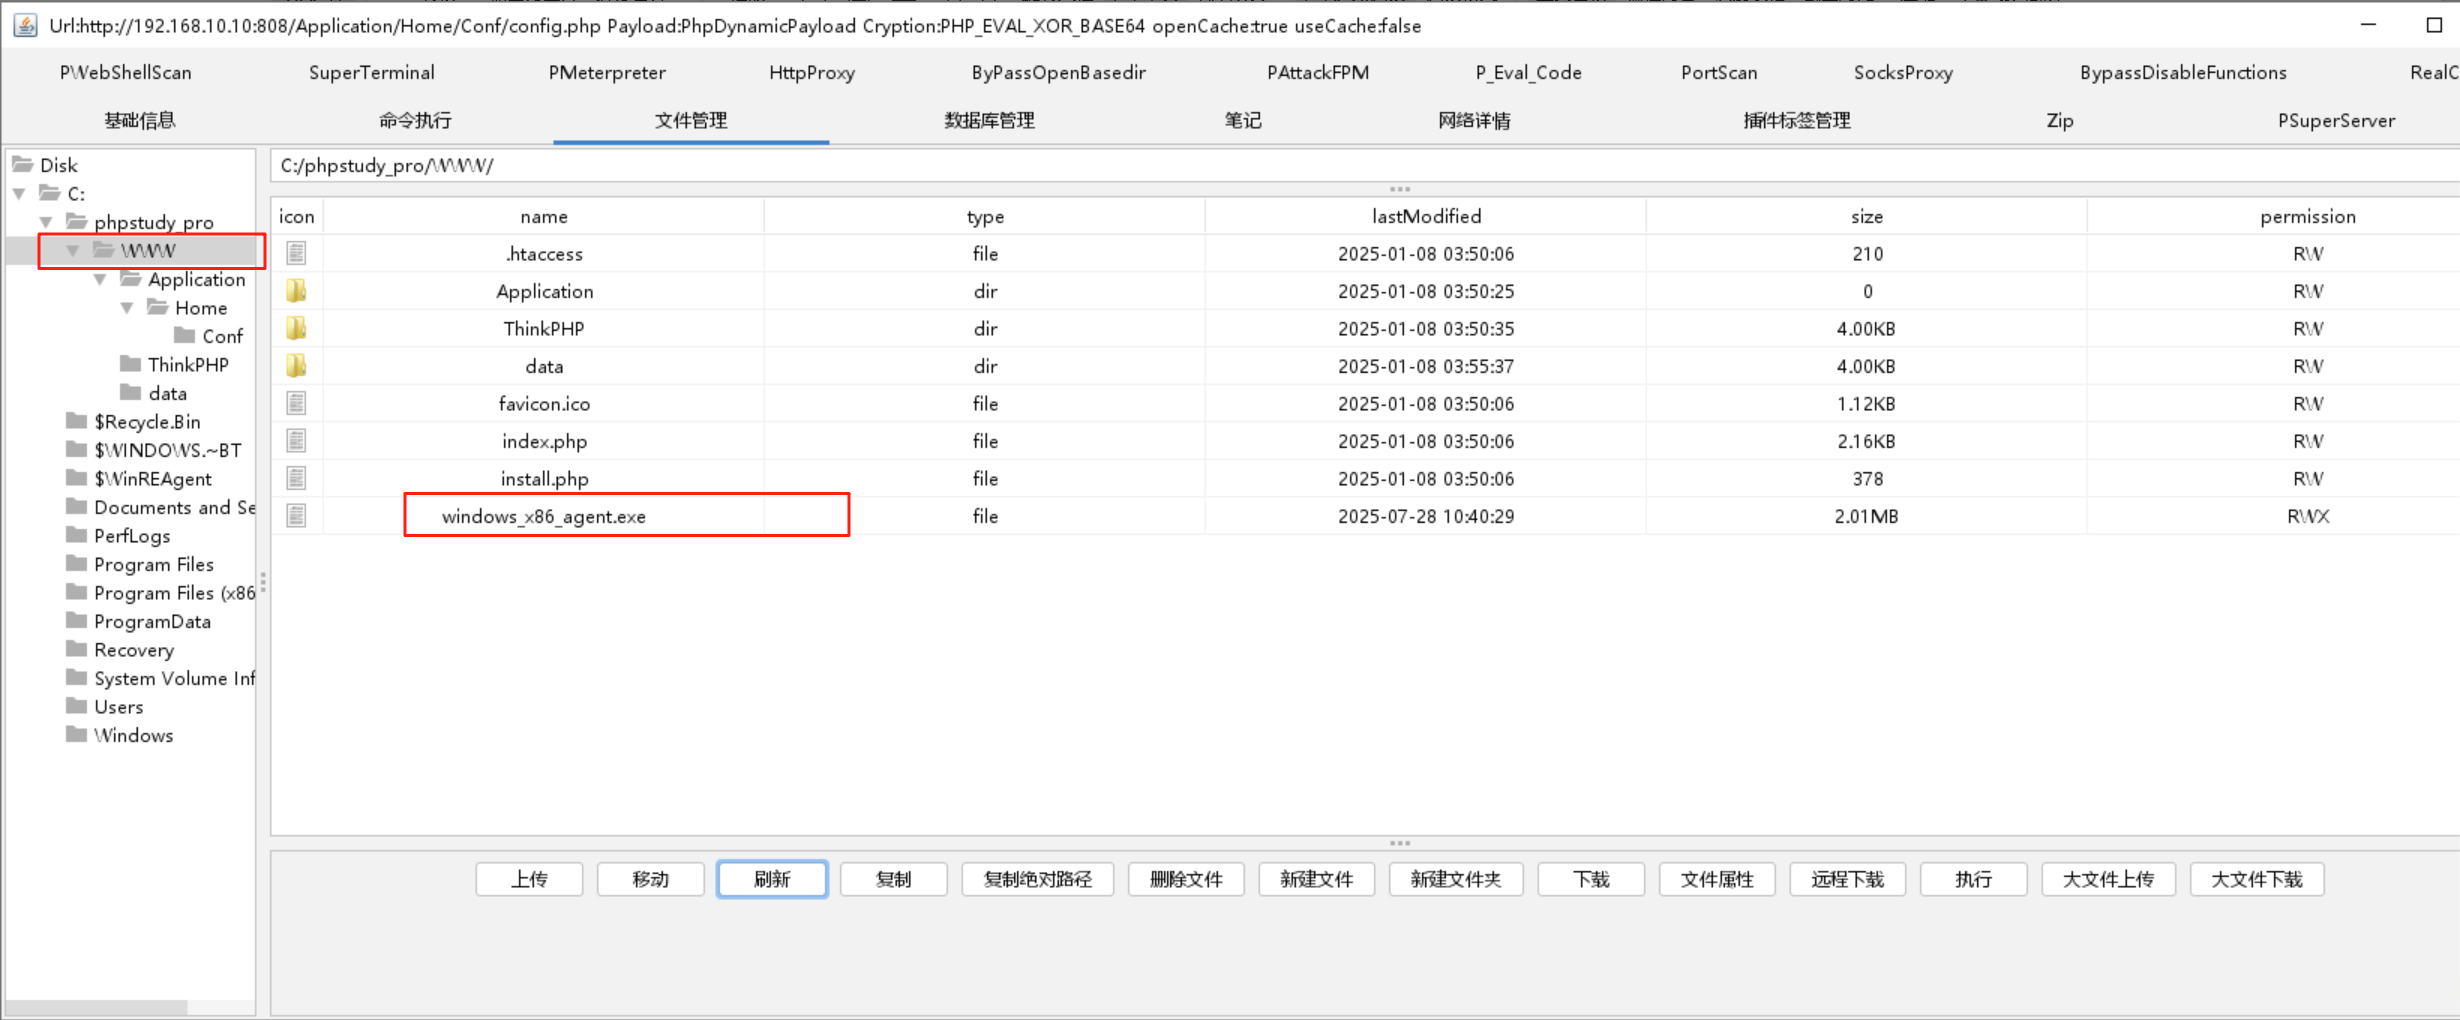Image resolution: width=2460 pixels, height=1020 pixels.
Task: Click the path field showing C:/phpstudy_pro/WWW/
Action: click(1364, 166)
